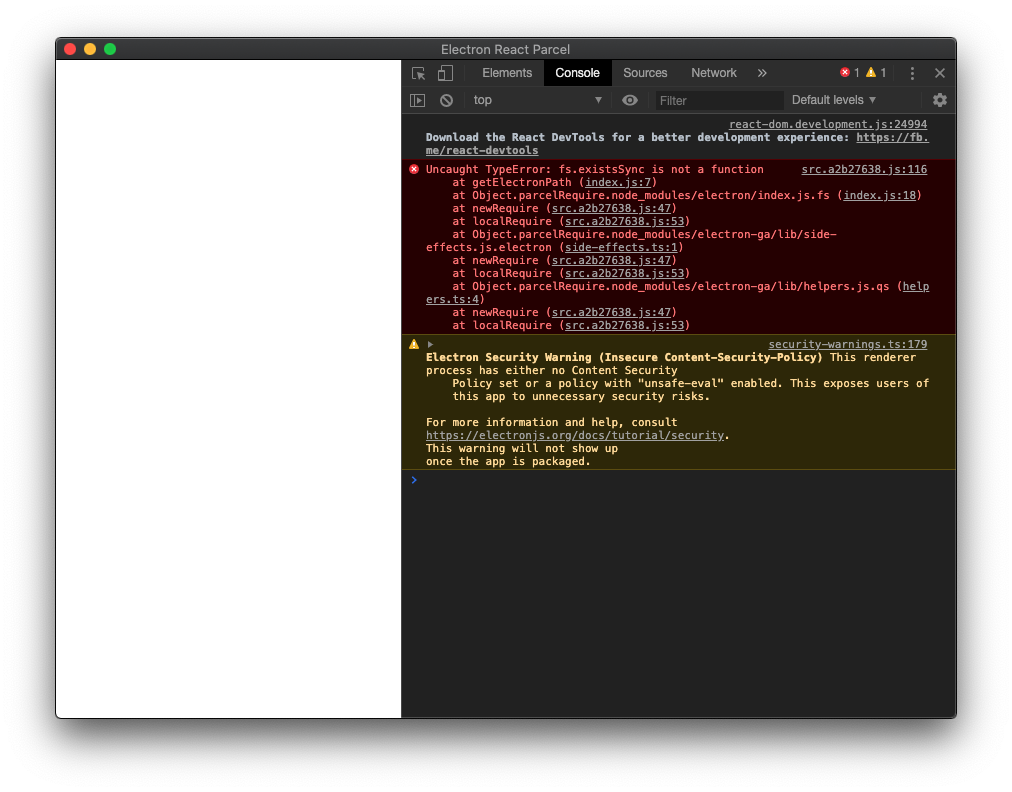Open index.js:18 link in stack trace
Viewport: 1012px width, 792px height.
pos(880,195)
